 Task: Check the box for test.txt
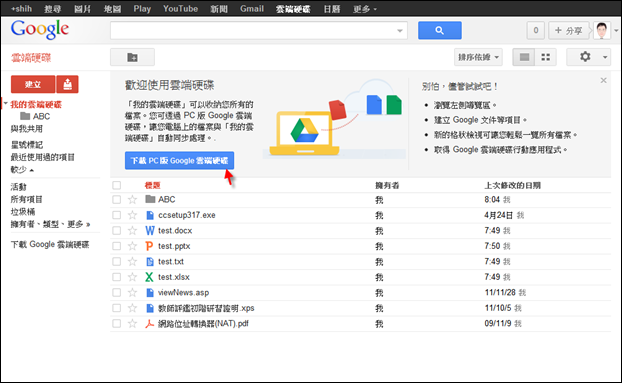[116, 261]
